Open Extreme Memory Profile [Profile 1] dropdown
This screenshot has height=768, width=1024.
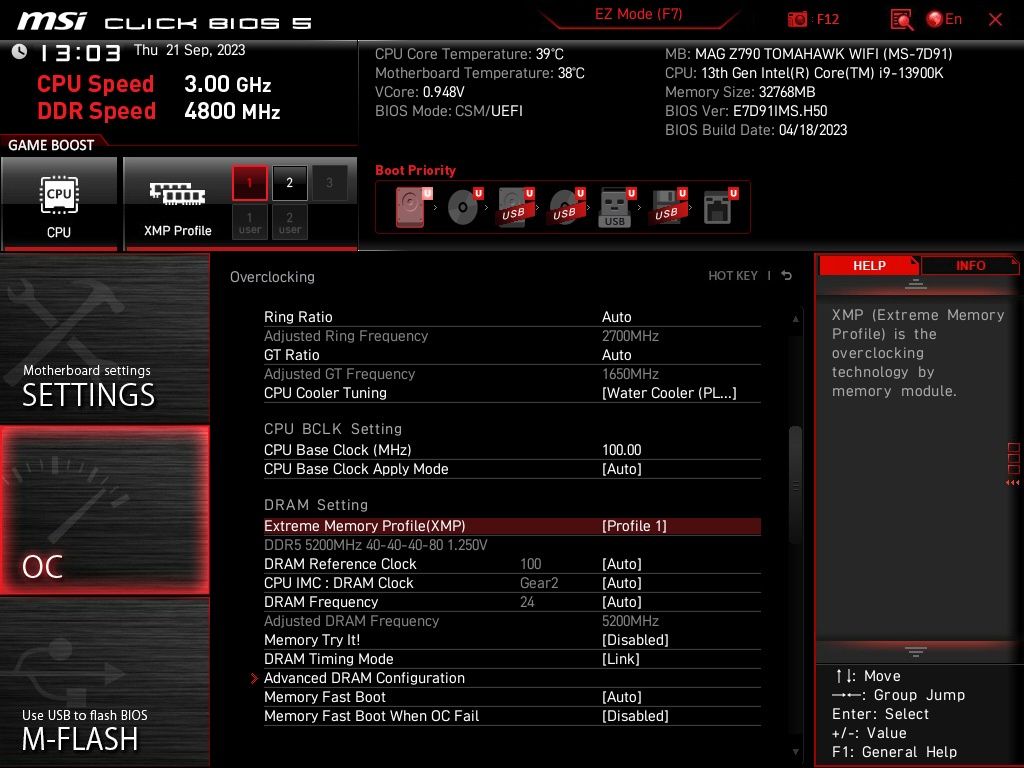(x=634, y=526)
